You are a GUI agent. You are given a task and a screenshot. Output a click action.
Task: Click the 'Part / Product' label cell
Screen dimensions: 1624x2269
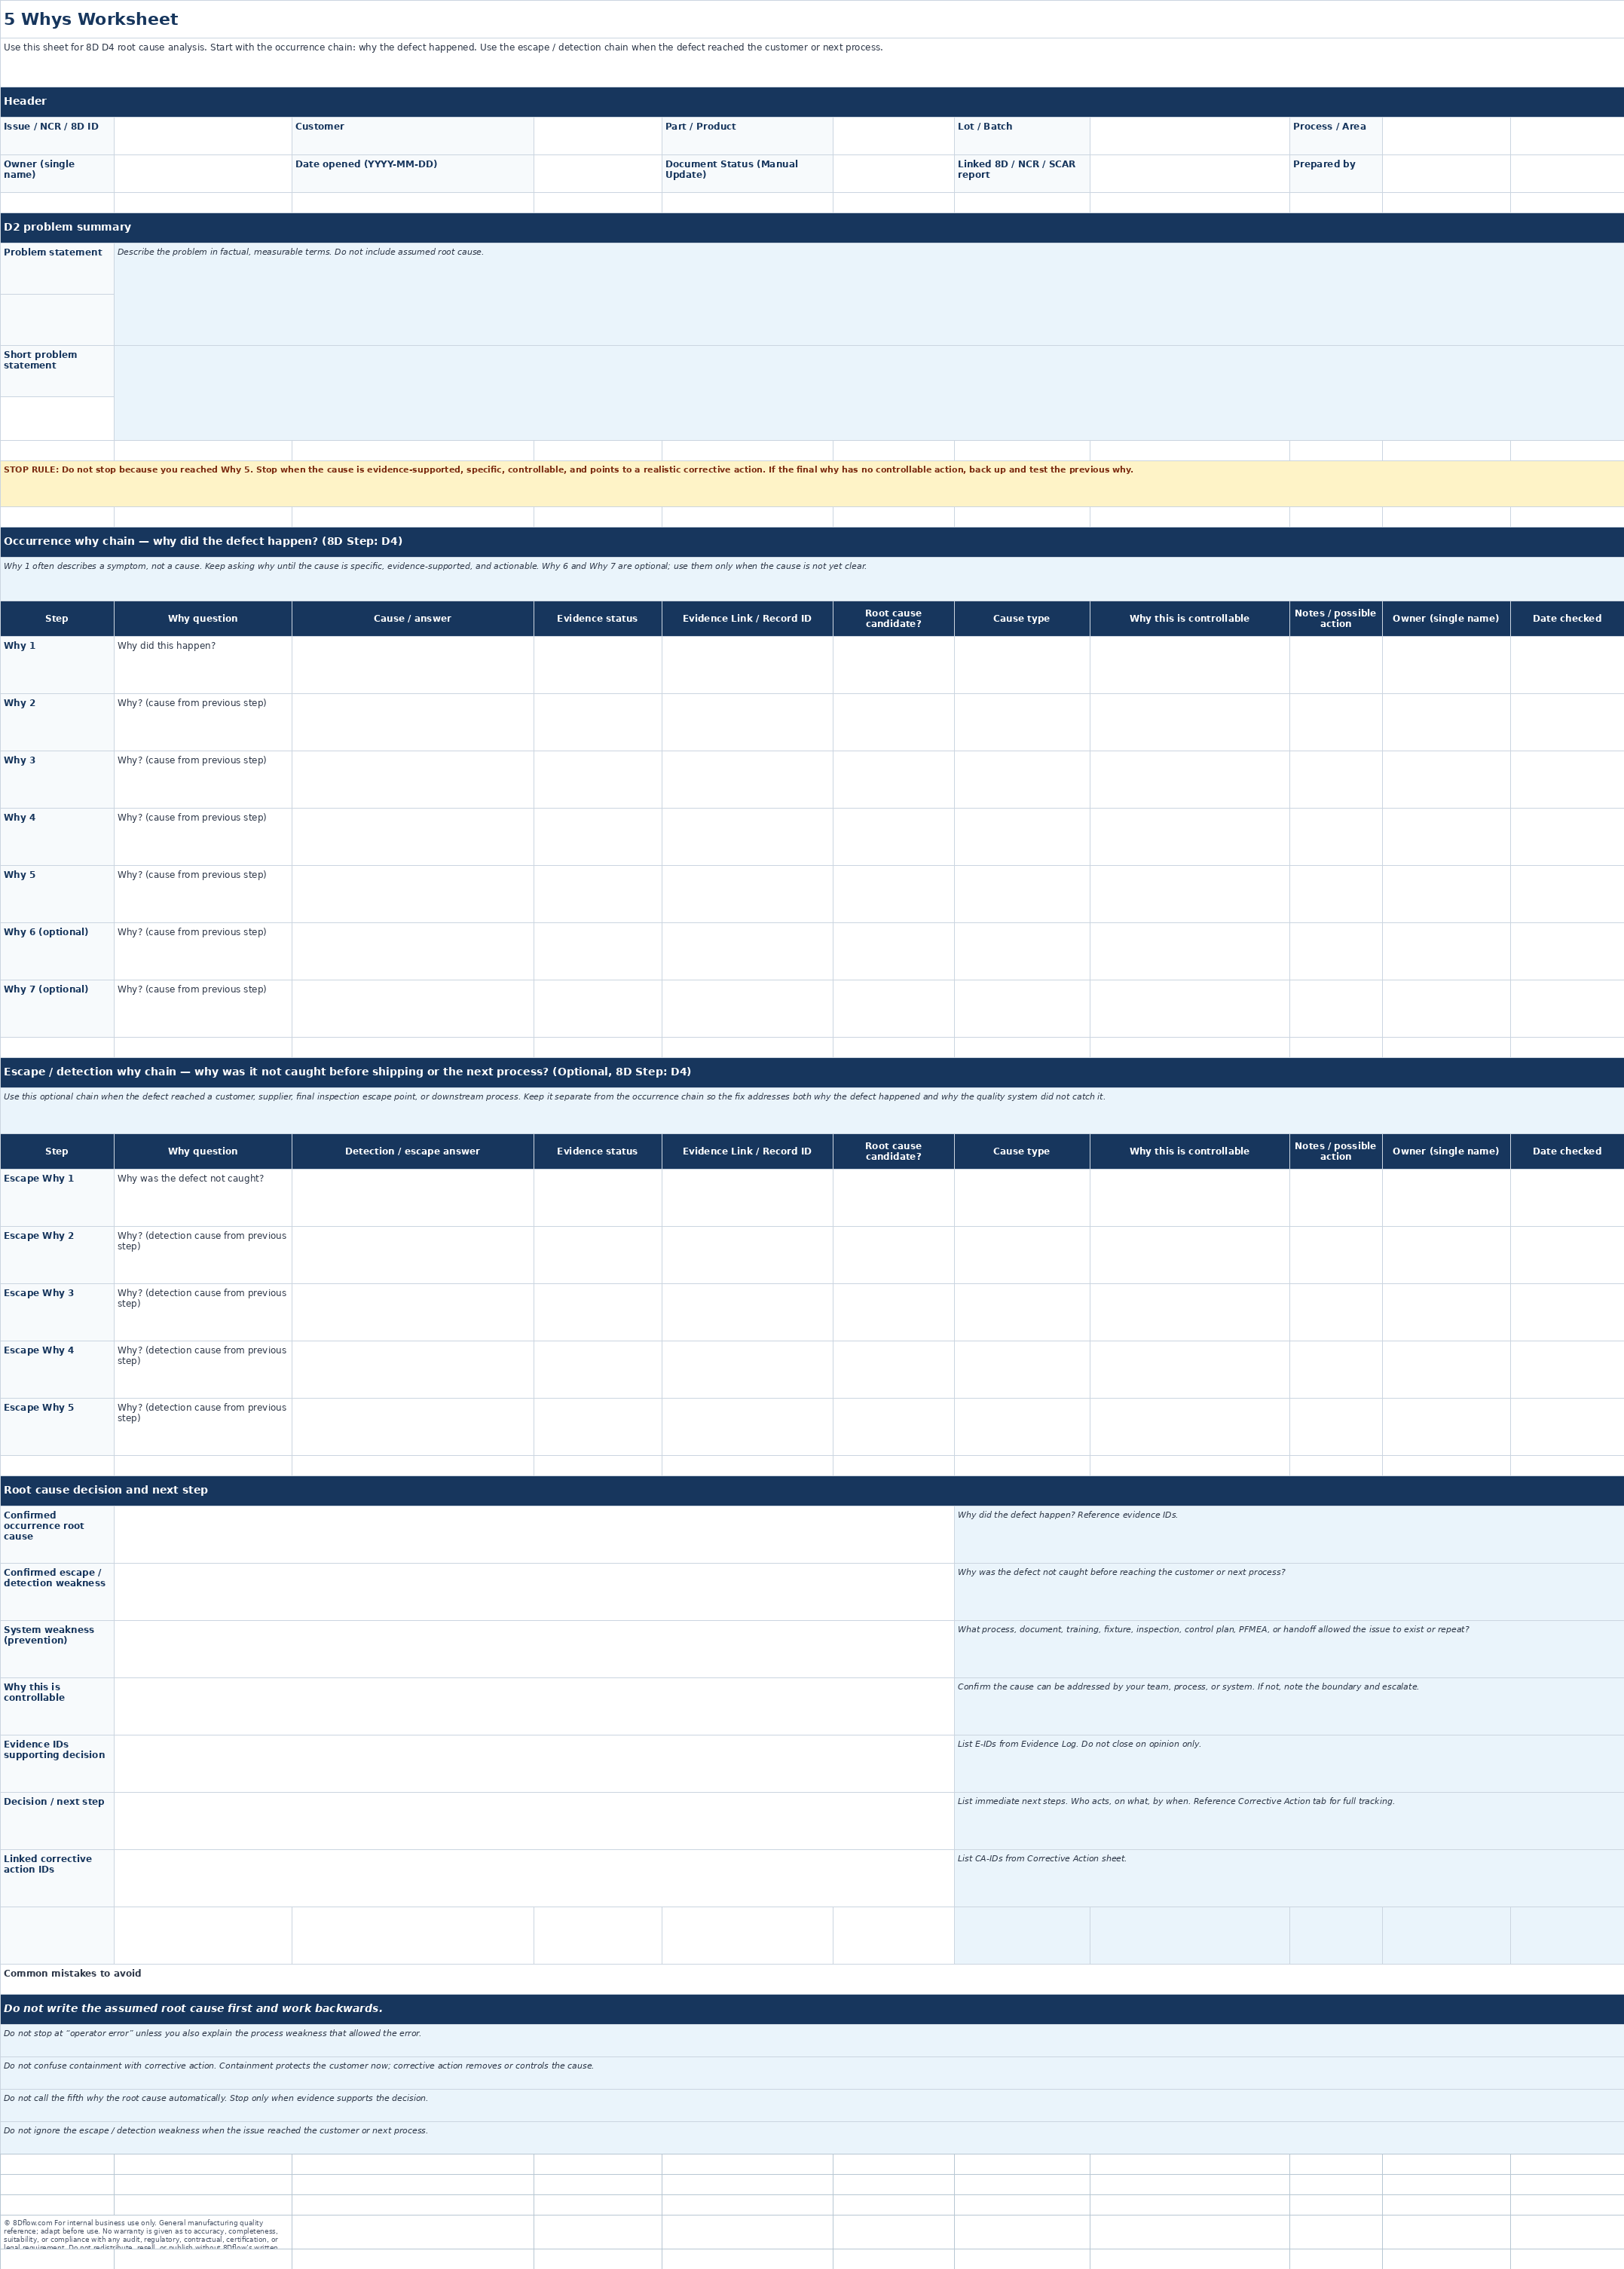747,136
